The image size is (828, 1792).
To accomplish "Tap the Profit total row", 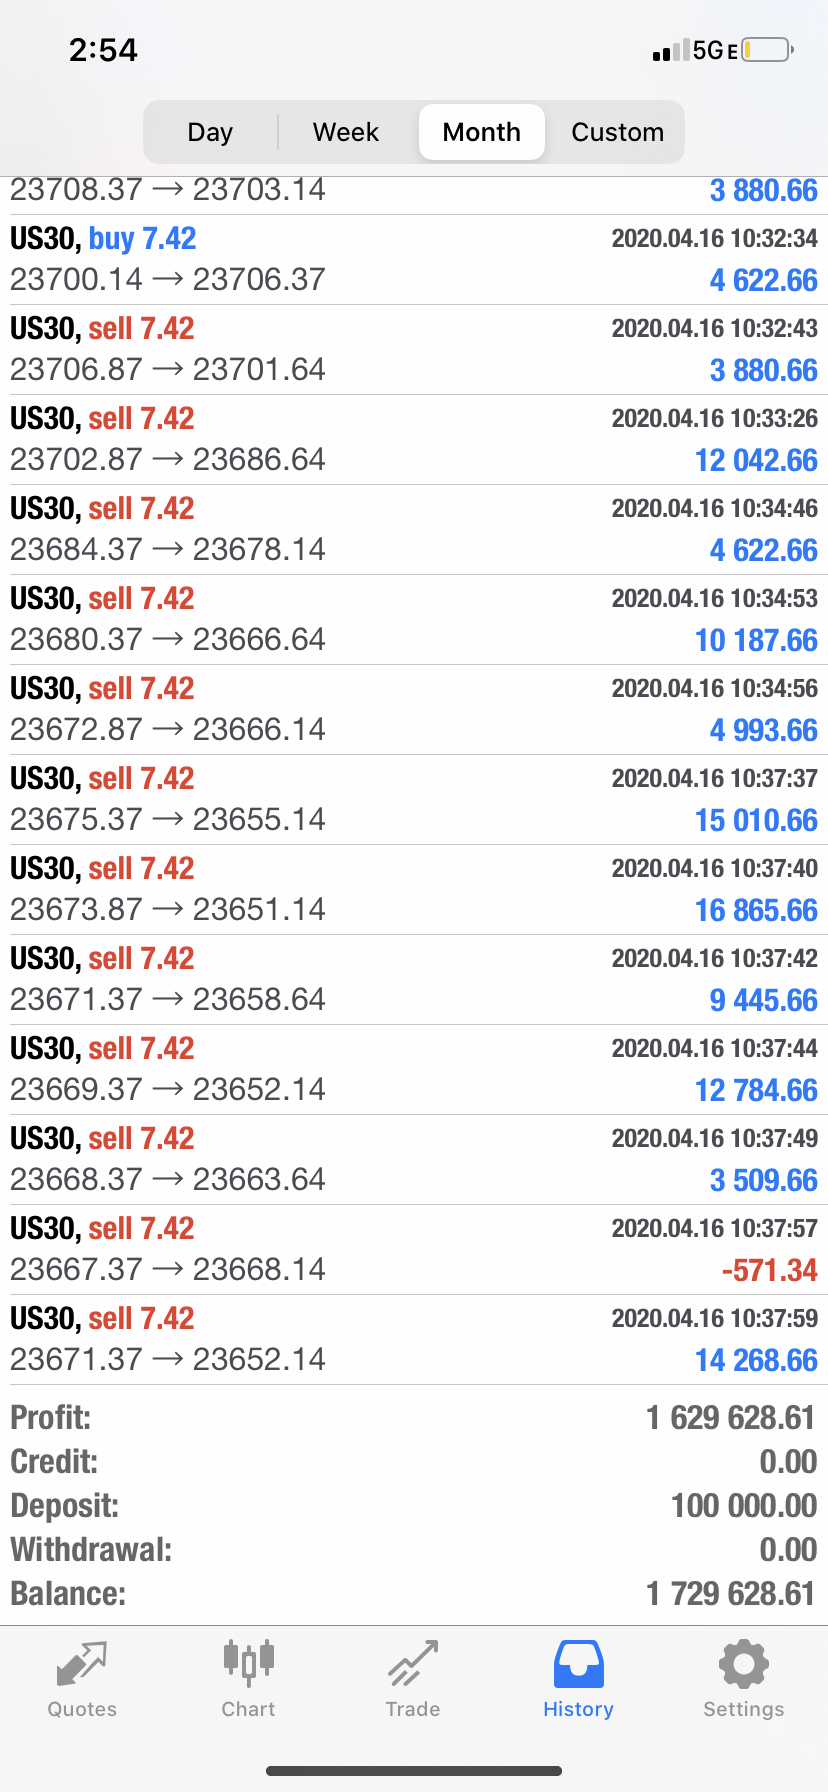I will coord(414,1418).
